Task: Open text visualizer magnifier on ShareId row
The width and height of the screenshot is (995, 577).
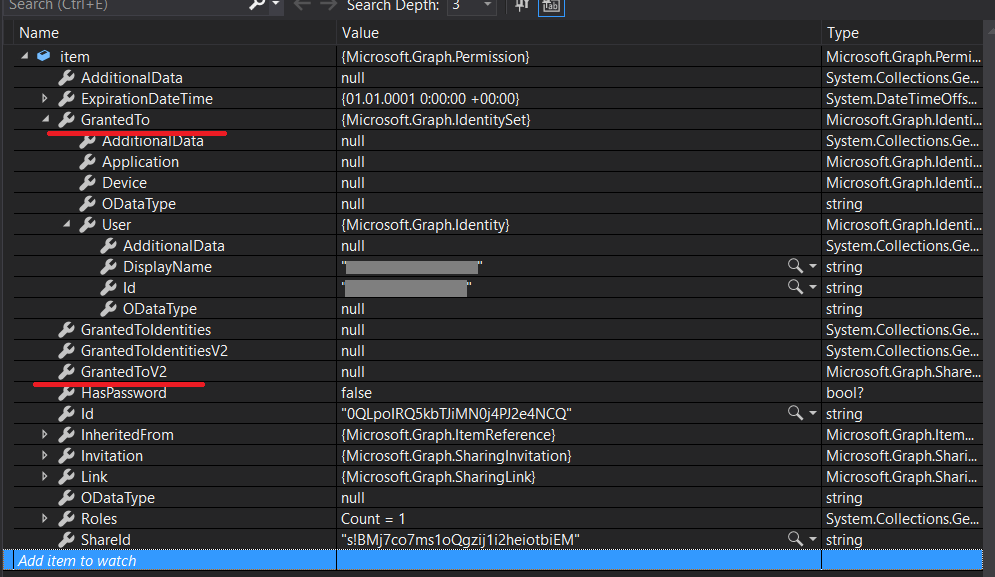Action: tap(794, 538)
